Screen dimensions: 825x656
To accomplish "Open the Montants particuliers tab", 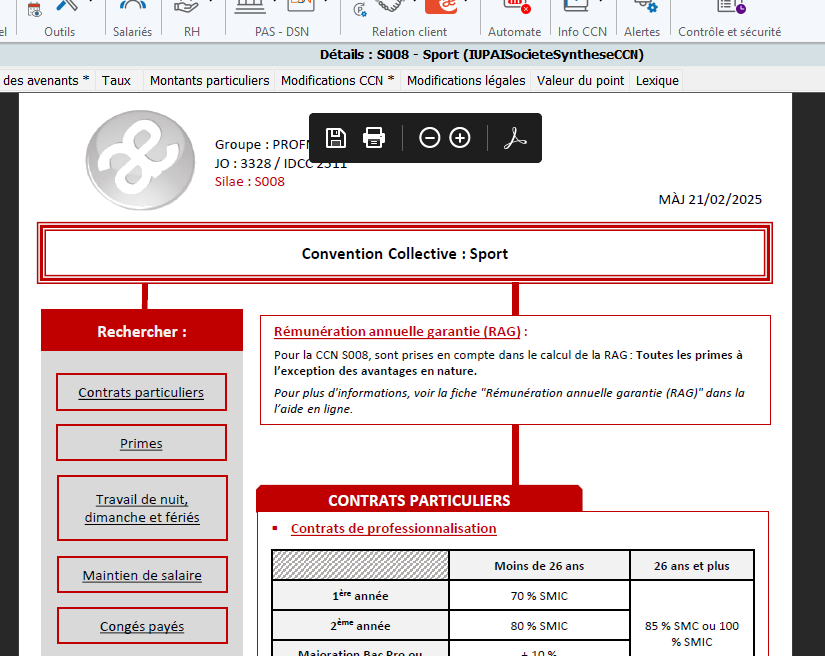I will click(x=209, y=80).
